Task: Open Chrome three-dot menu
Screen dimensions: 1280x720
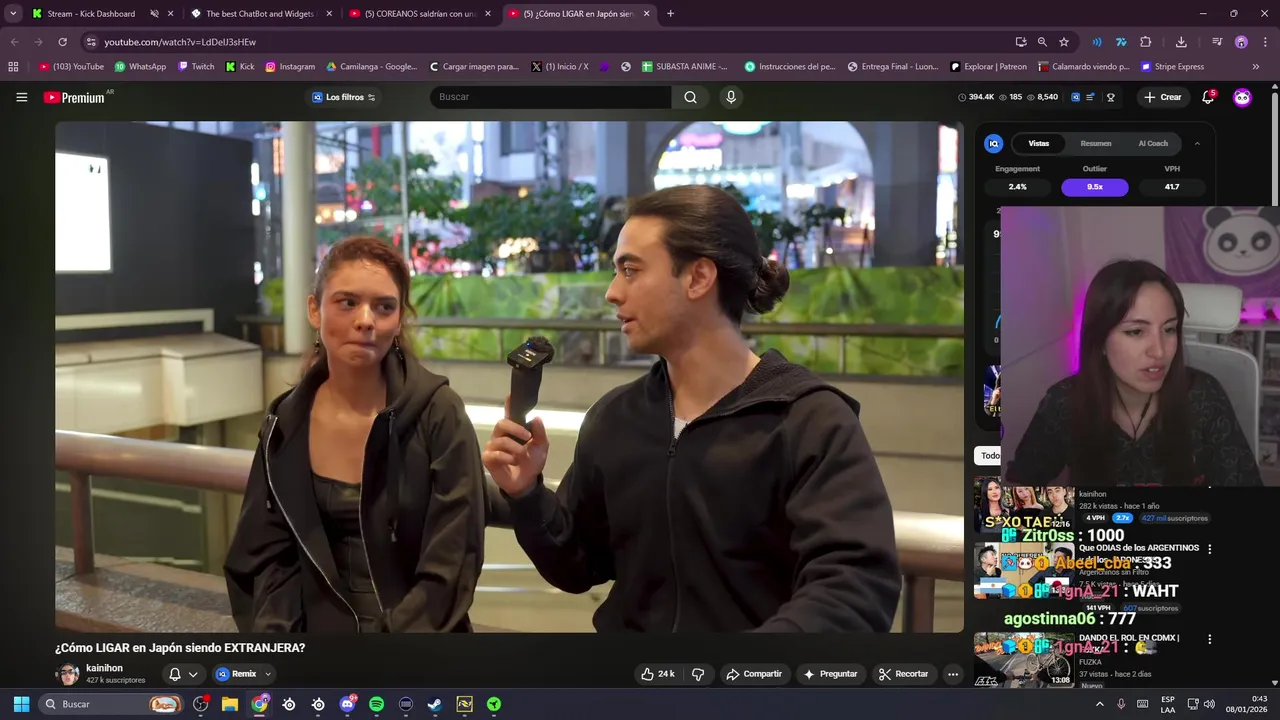Action: click(x=1264, y=42)
